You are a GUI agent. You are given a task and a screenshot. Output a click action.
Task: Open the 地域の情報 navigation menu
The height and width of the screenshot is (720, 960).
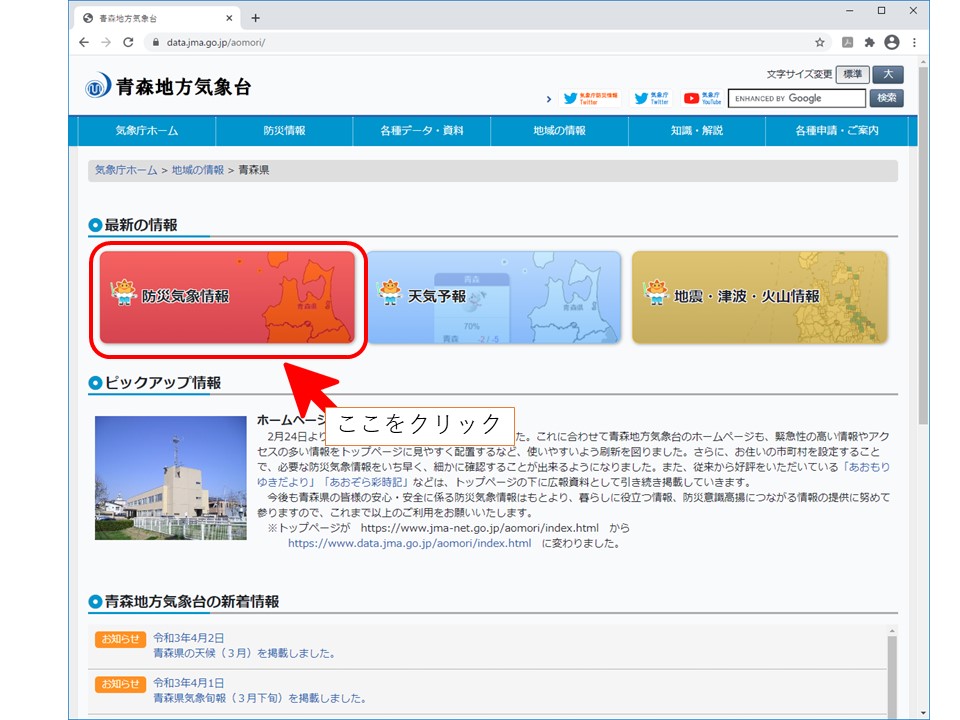tap(560, 130)
